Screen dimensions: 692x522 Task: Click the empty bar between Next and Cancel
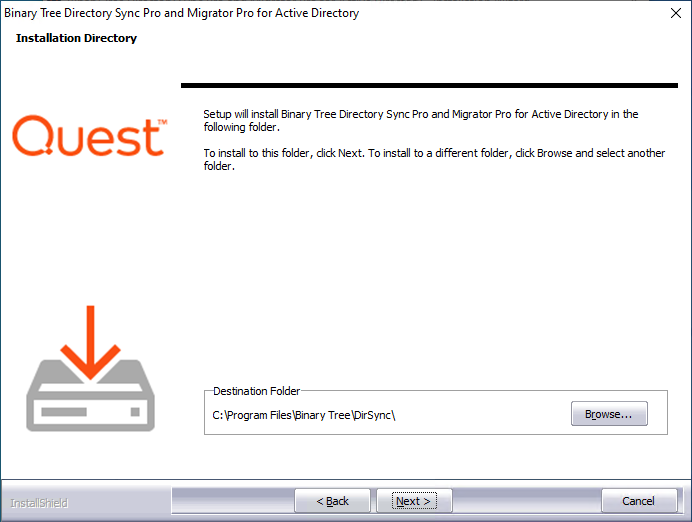tap(527, 501)
